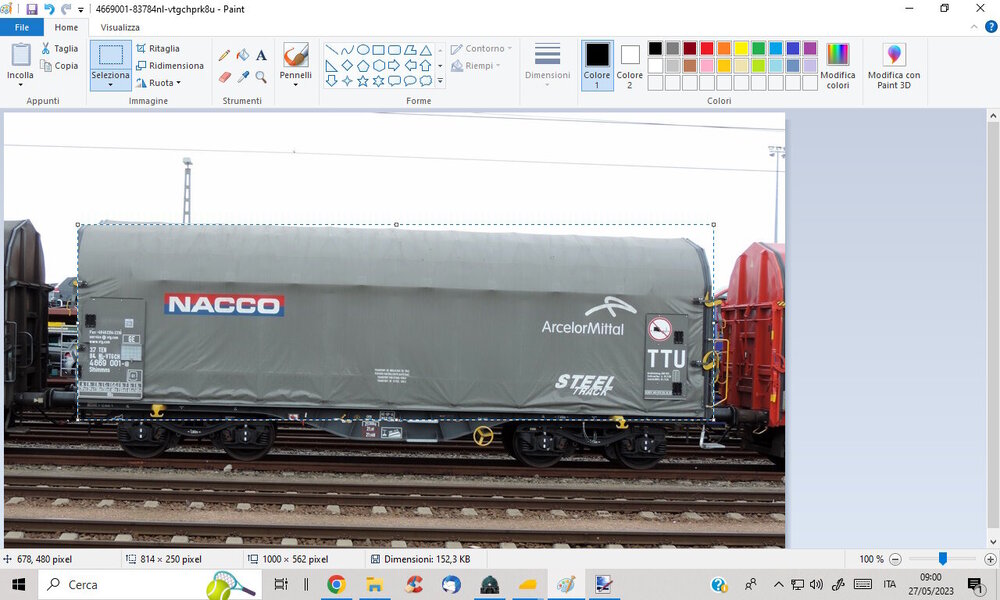The image size is (1000, 600).
Task: Open Modifica colori dialog
Action: tap(837, 66)
